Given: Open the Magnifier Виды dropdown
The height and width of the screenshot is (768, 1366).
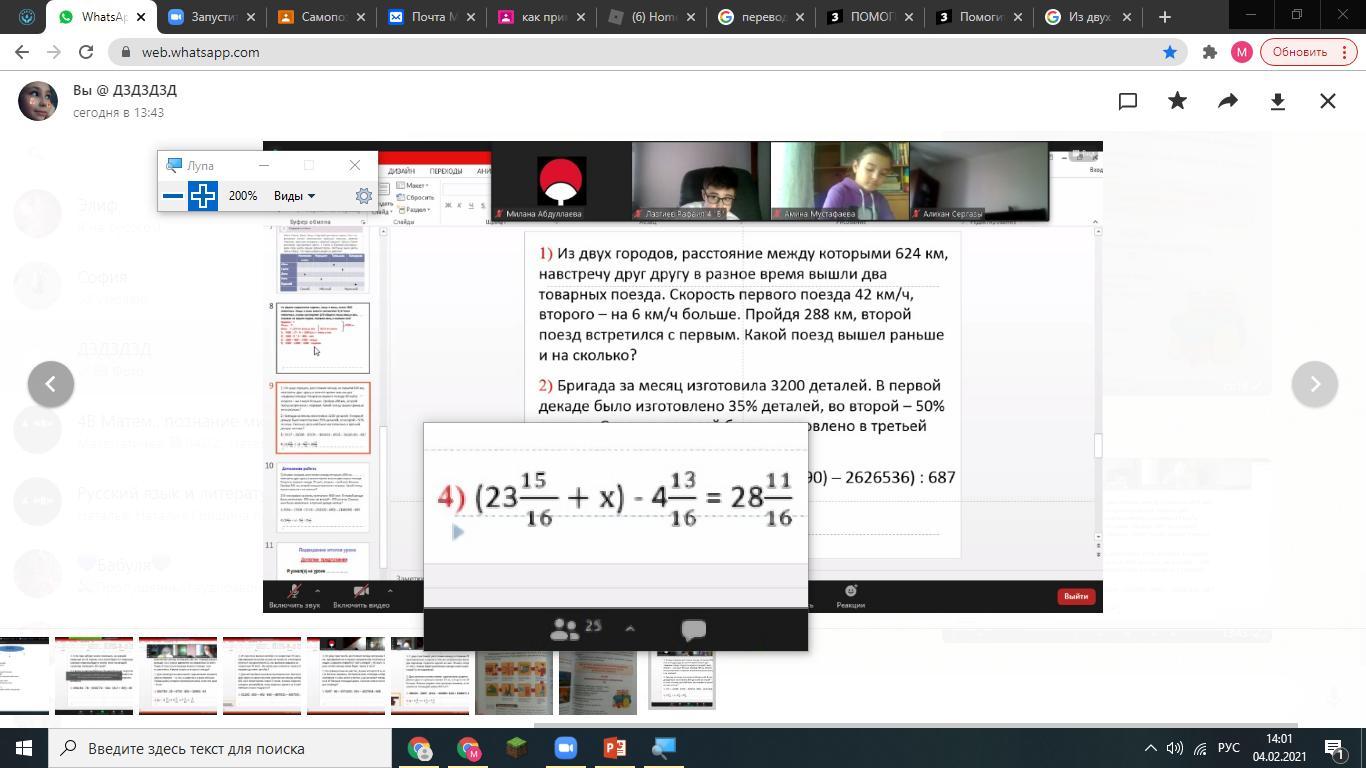Looking at the screenshot, I should [x=294, y=196].
